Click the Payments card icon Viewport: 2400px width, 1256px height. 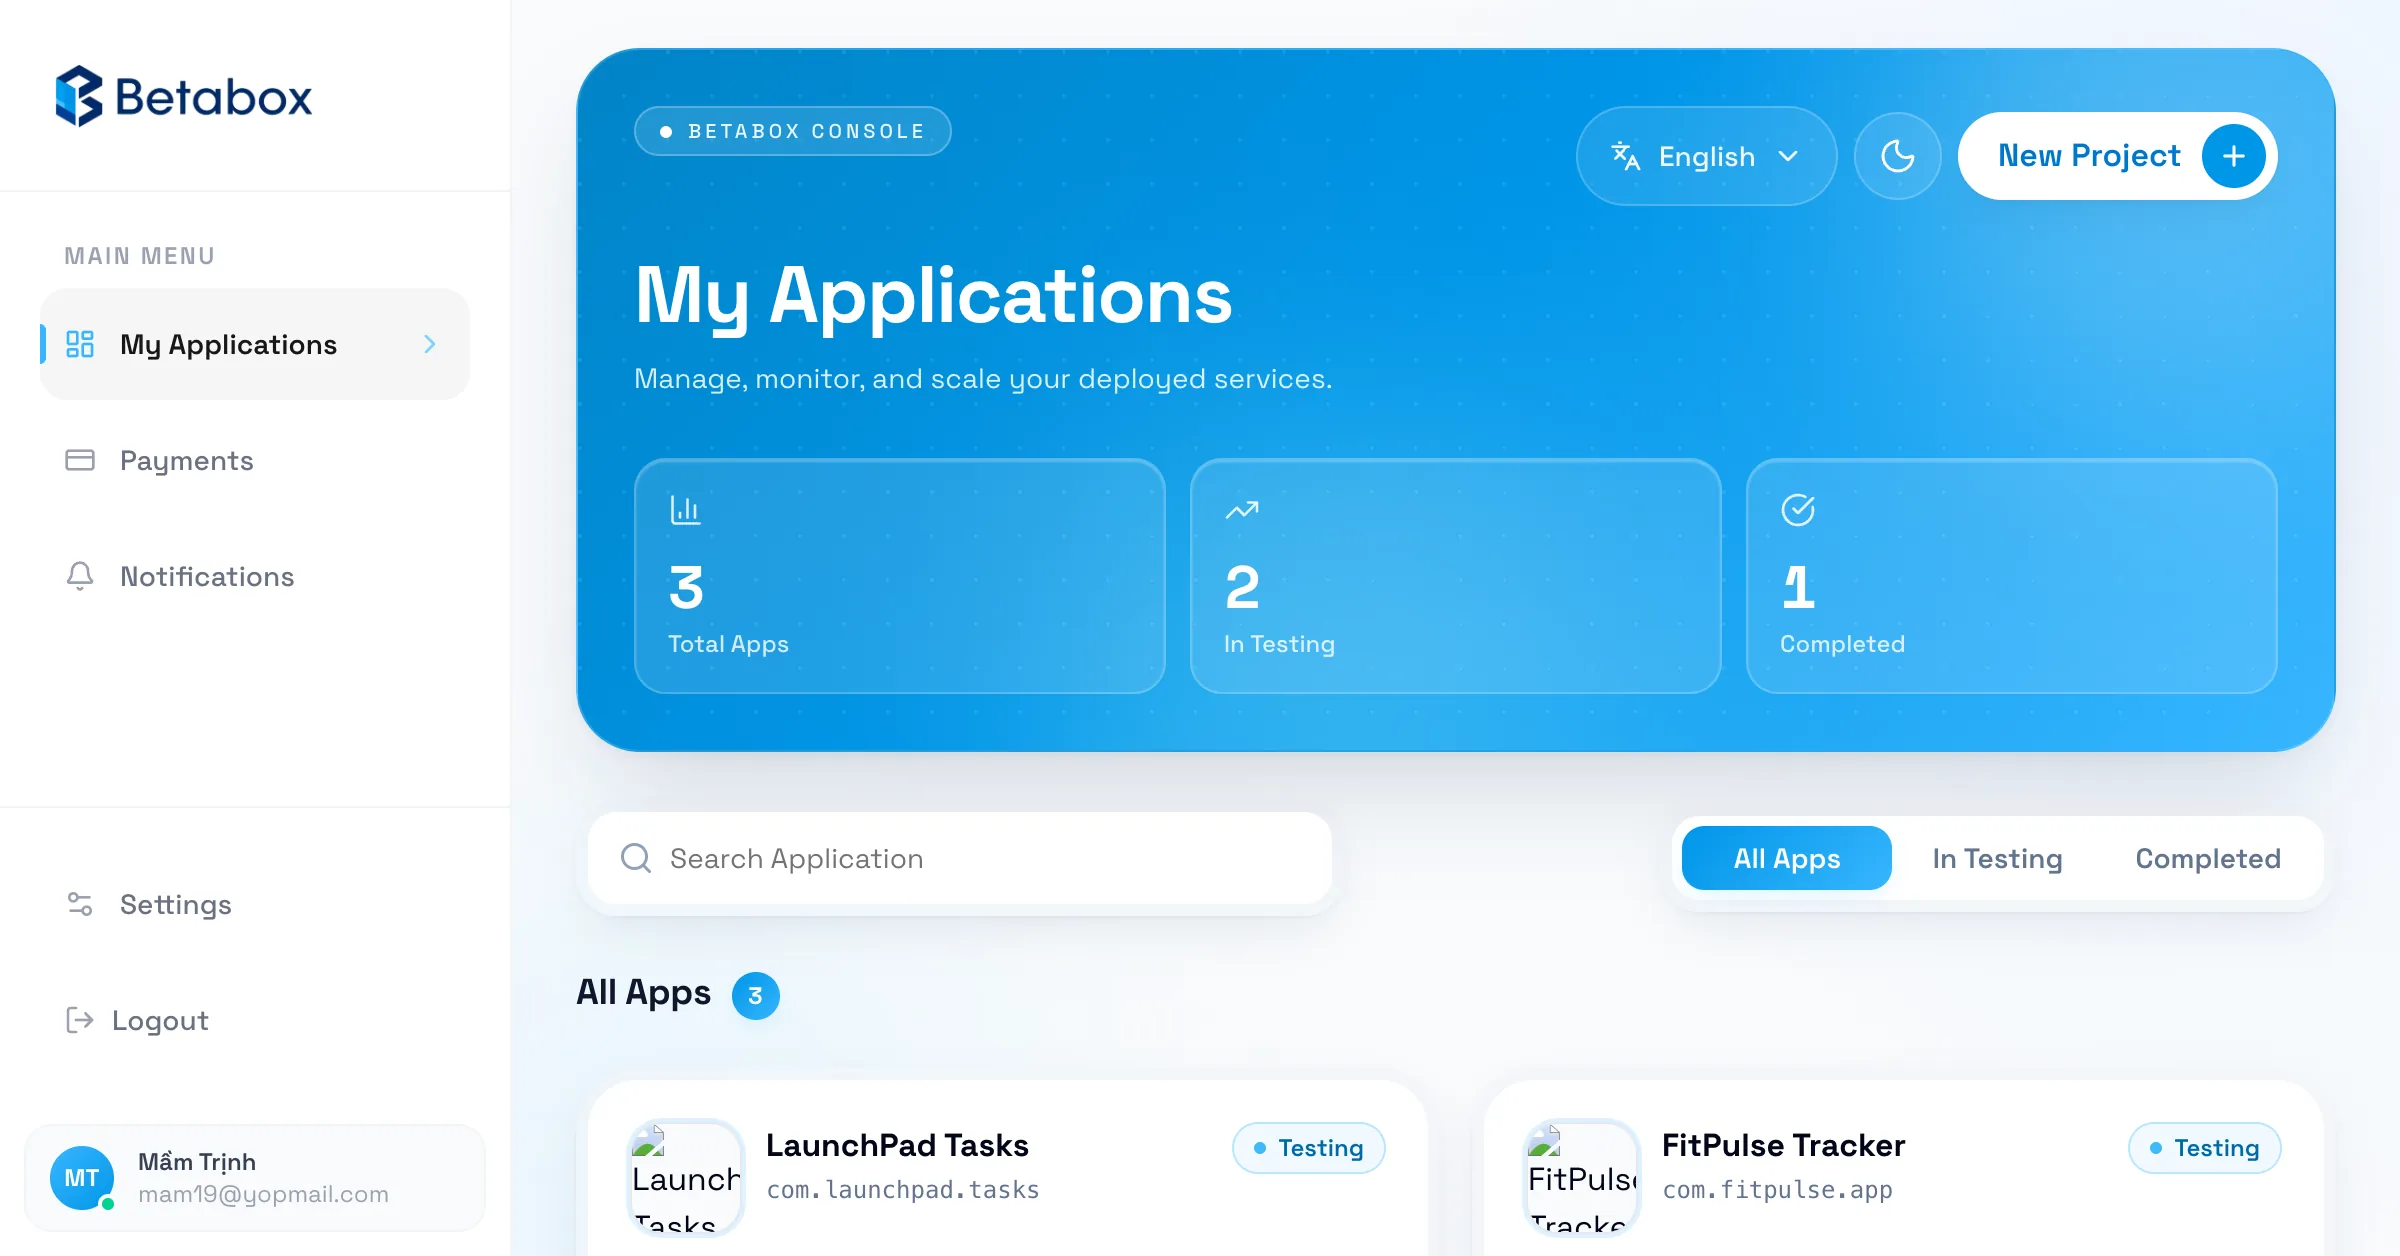[x=80, y=460]
